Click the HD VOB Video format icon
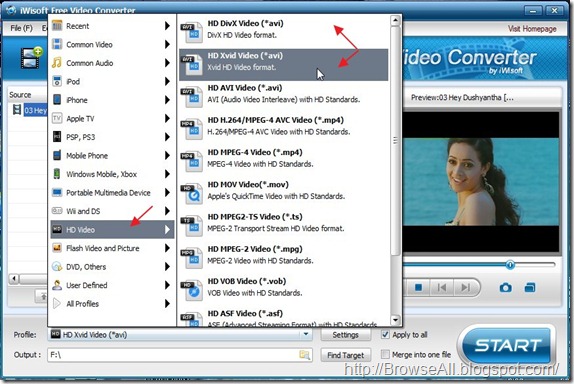The width and height of the screenshot is (574, 384). (191, 290)
